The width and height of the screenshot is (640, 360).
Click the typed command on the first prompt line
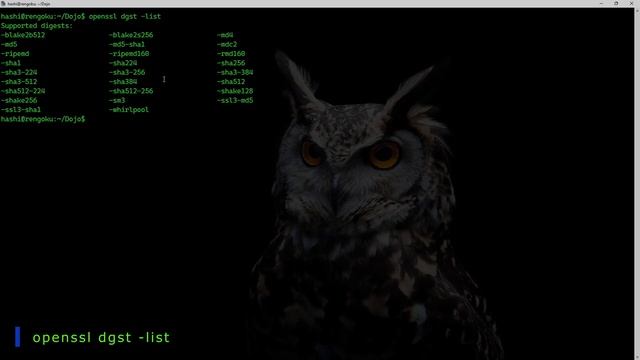125,16
